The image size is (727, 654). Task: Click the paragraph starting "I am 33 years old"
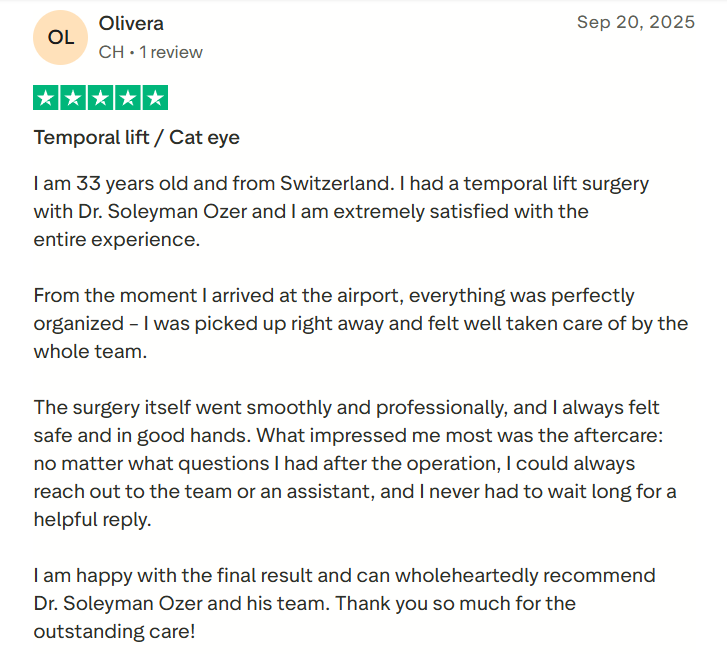(x=340, y=212)
